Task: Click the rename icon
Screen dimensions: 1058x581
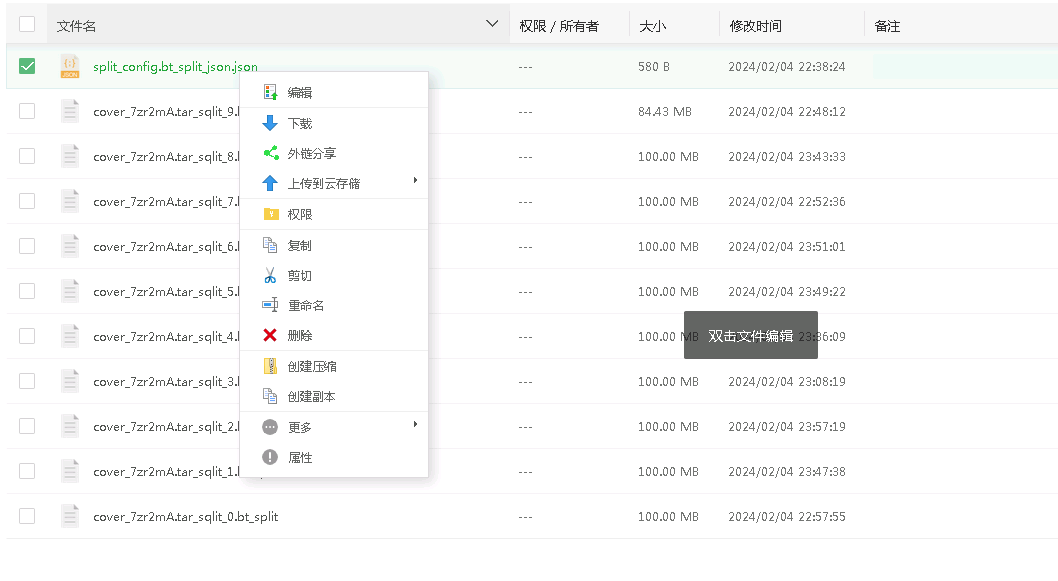Action: click(x=270, y=305)
